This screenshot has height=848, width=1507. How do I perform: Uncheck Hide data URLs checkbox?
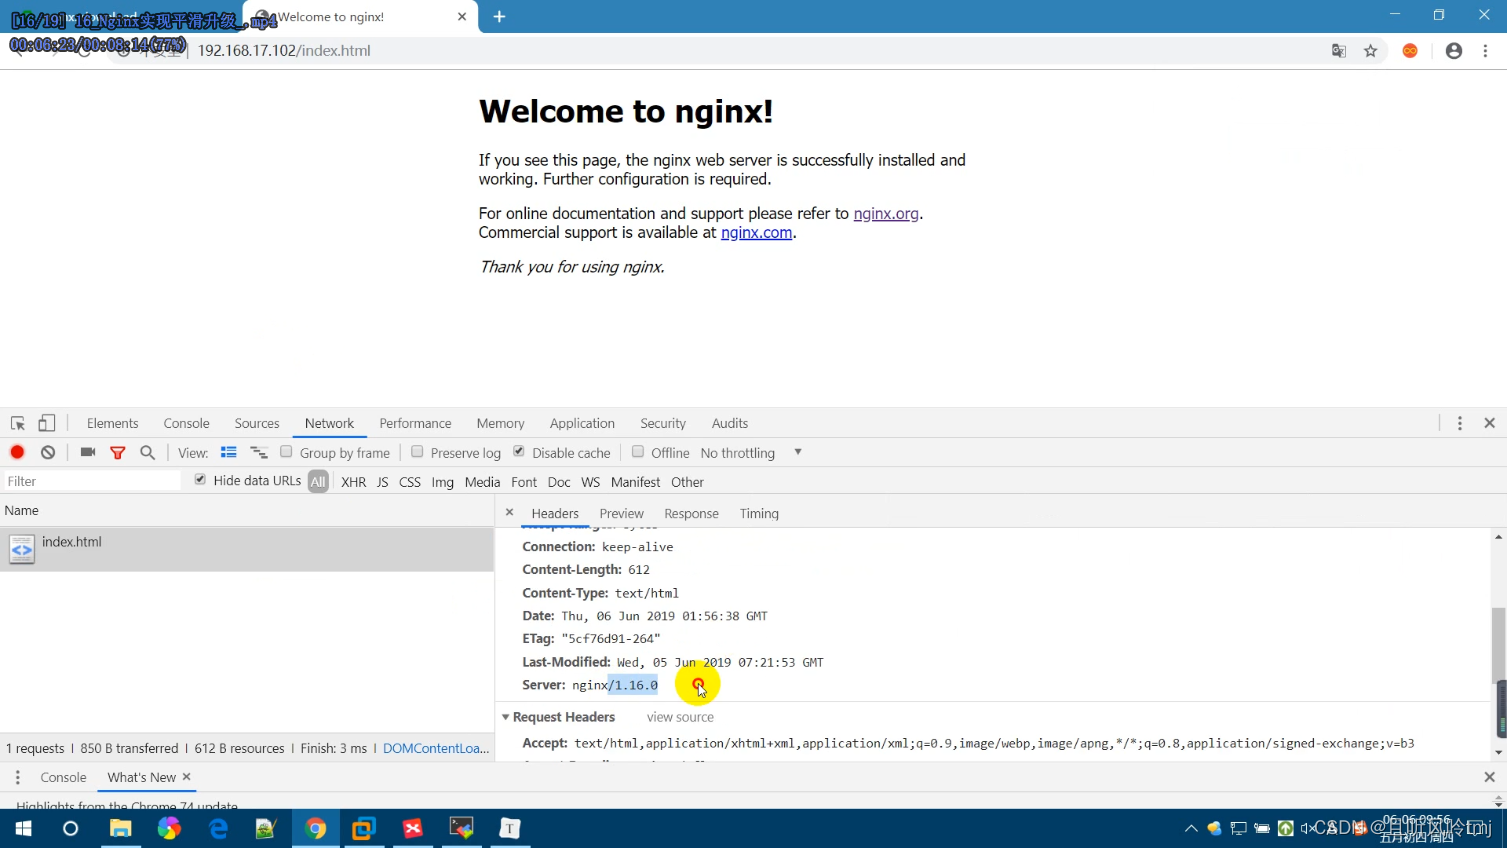tap(200, 480)
